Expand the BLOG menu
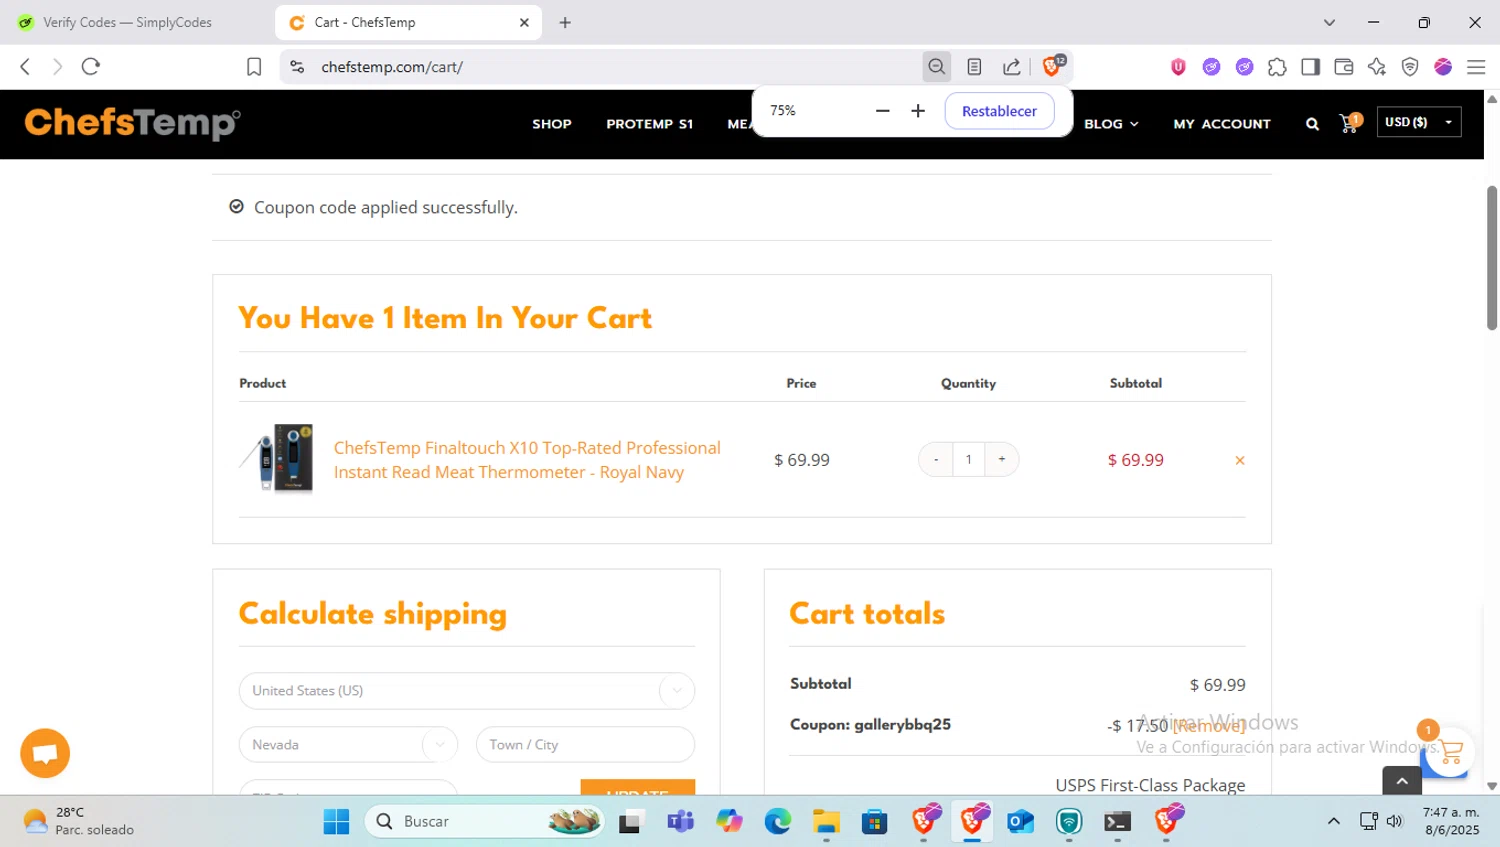The image size is (1500, 847). tap(1111, 124)
